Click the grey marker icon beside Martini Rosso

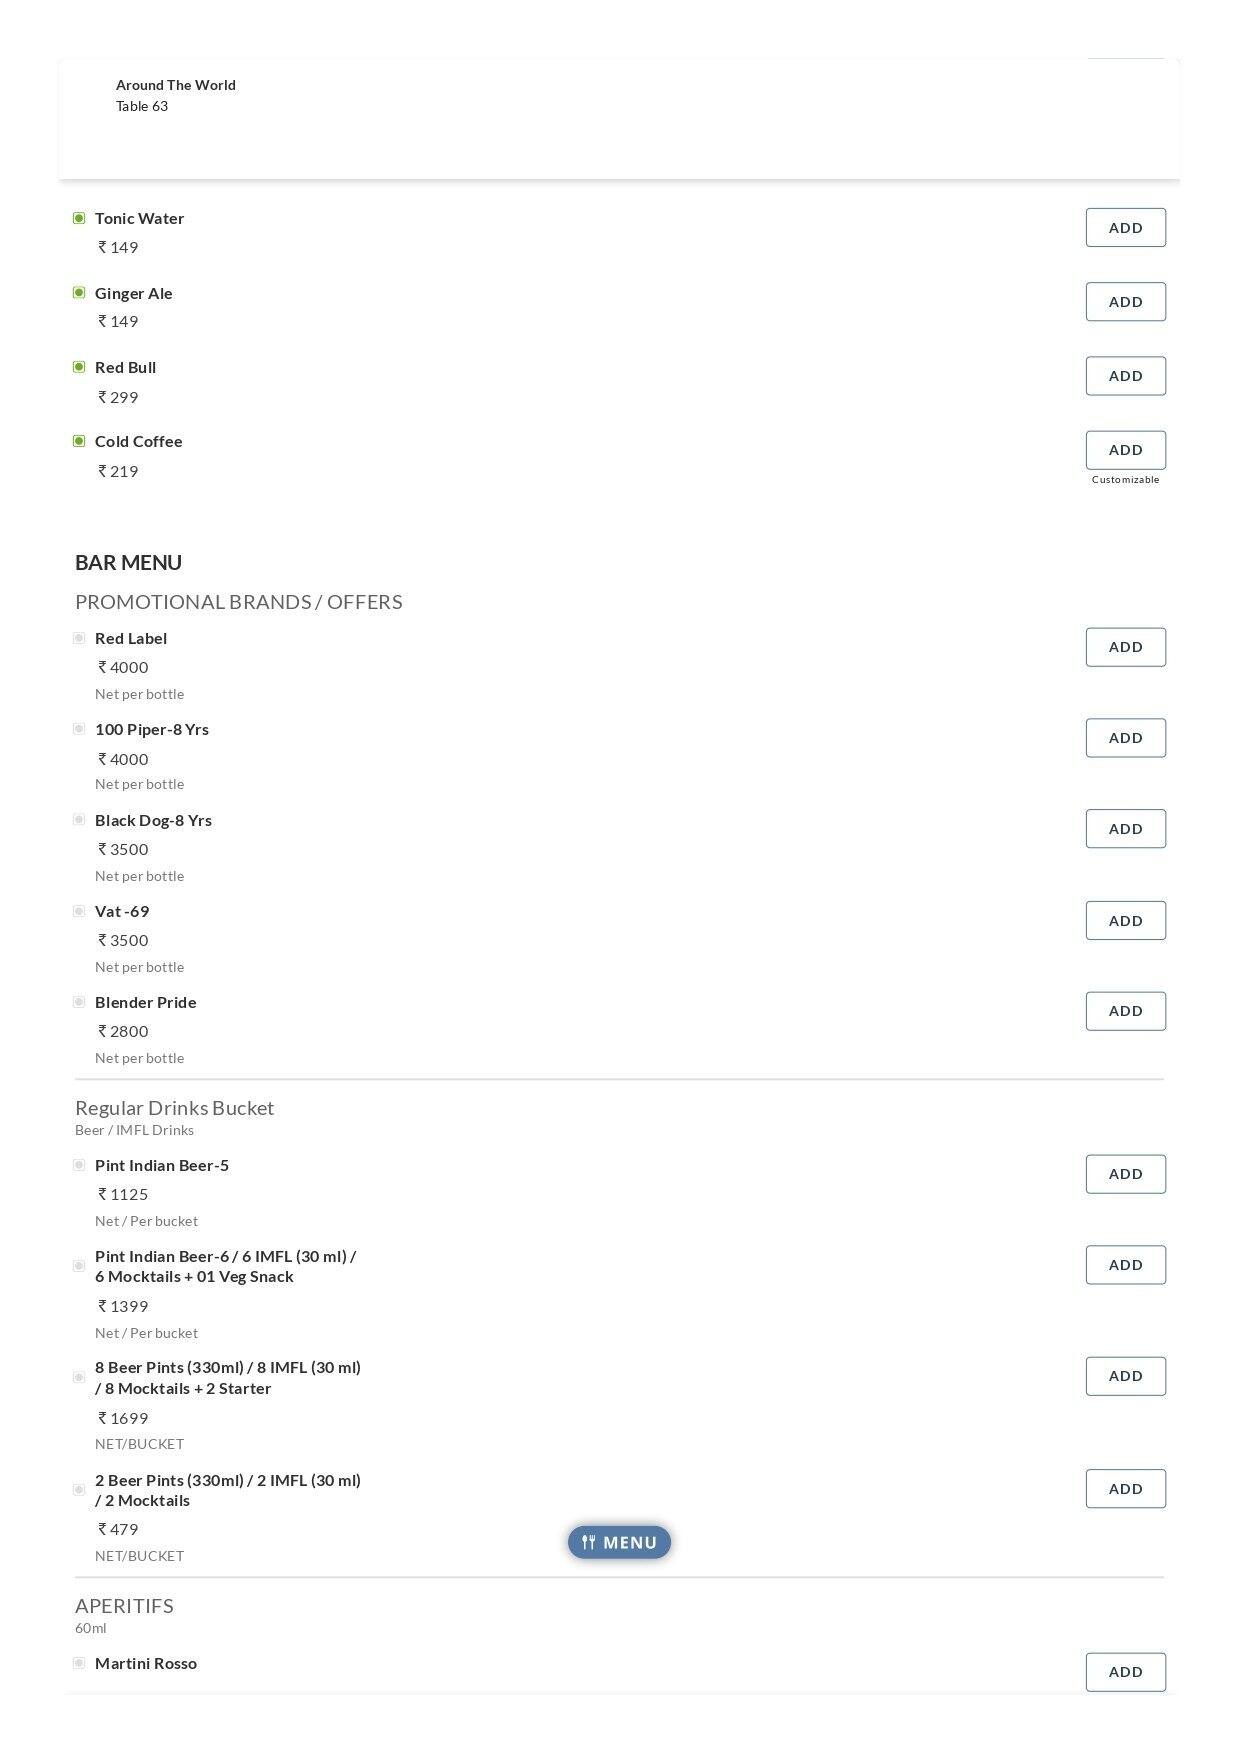[79, 1663]
